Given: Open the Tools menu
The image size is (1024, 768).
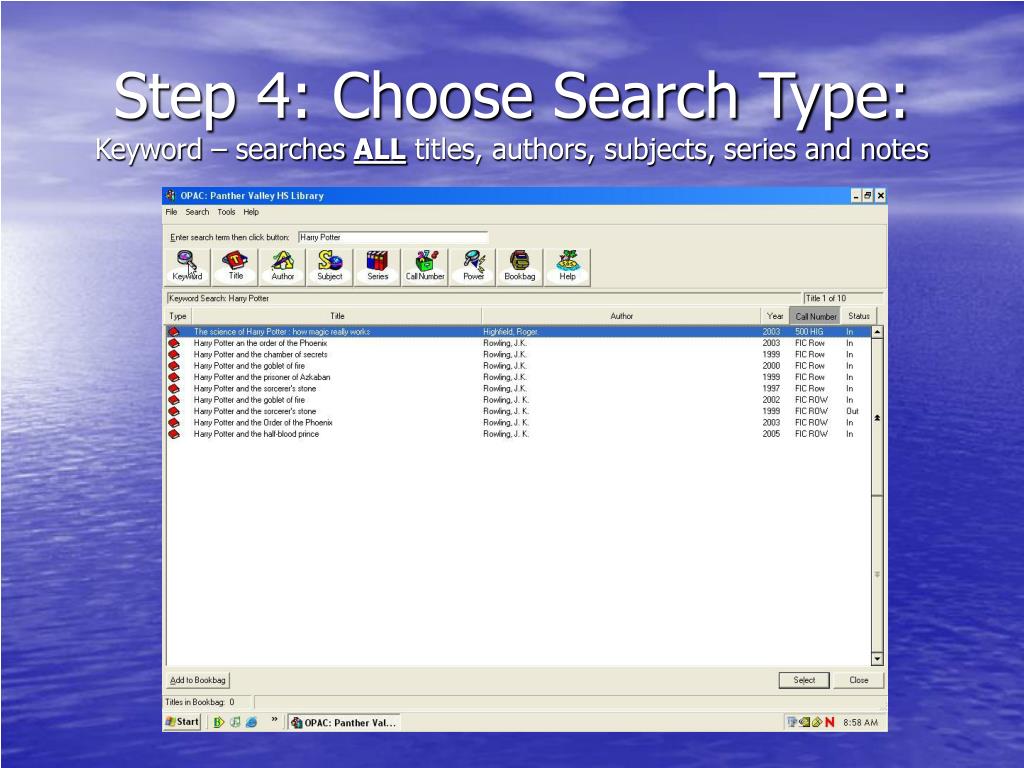Looking at the screenshot, I should point(226,212).
